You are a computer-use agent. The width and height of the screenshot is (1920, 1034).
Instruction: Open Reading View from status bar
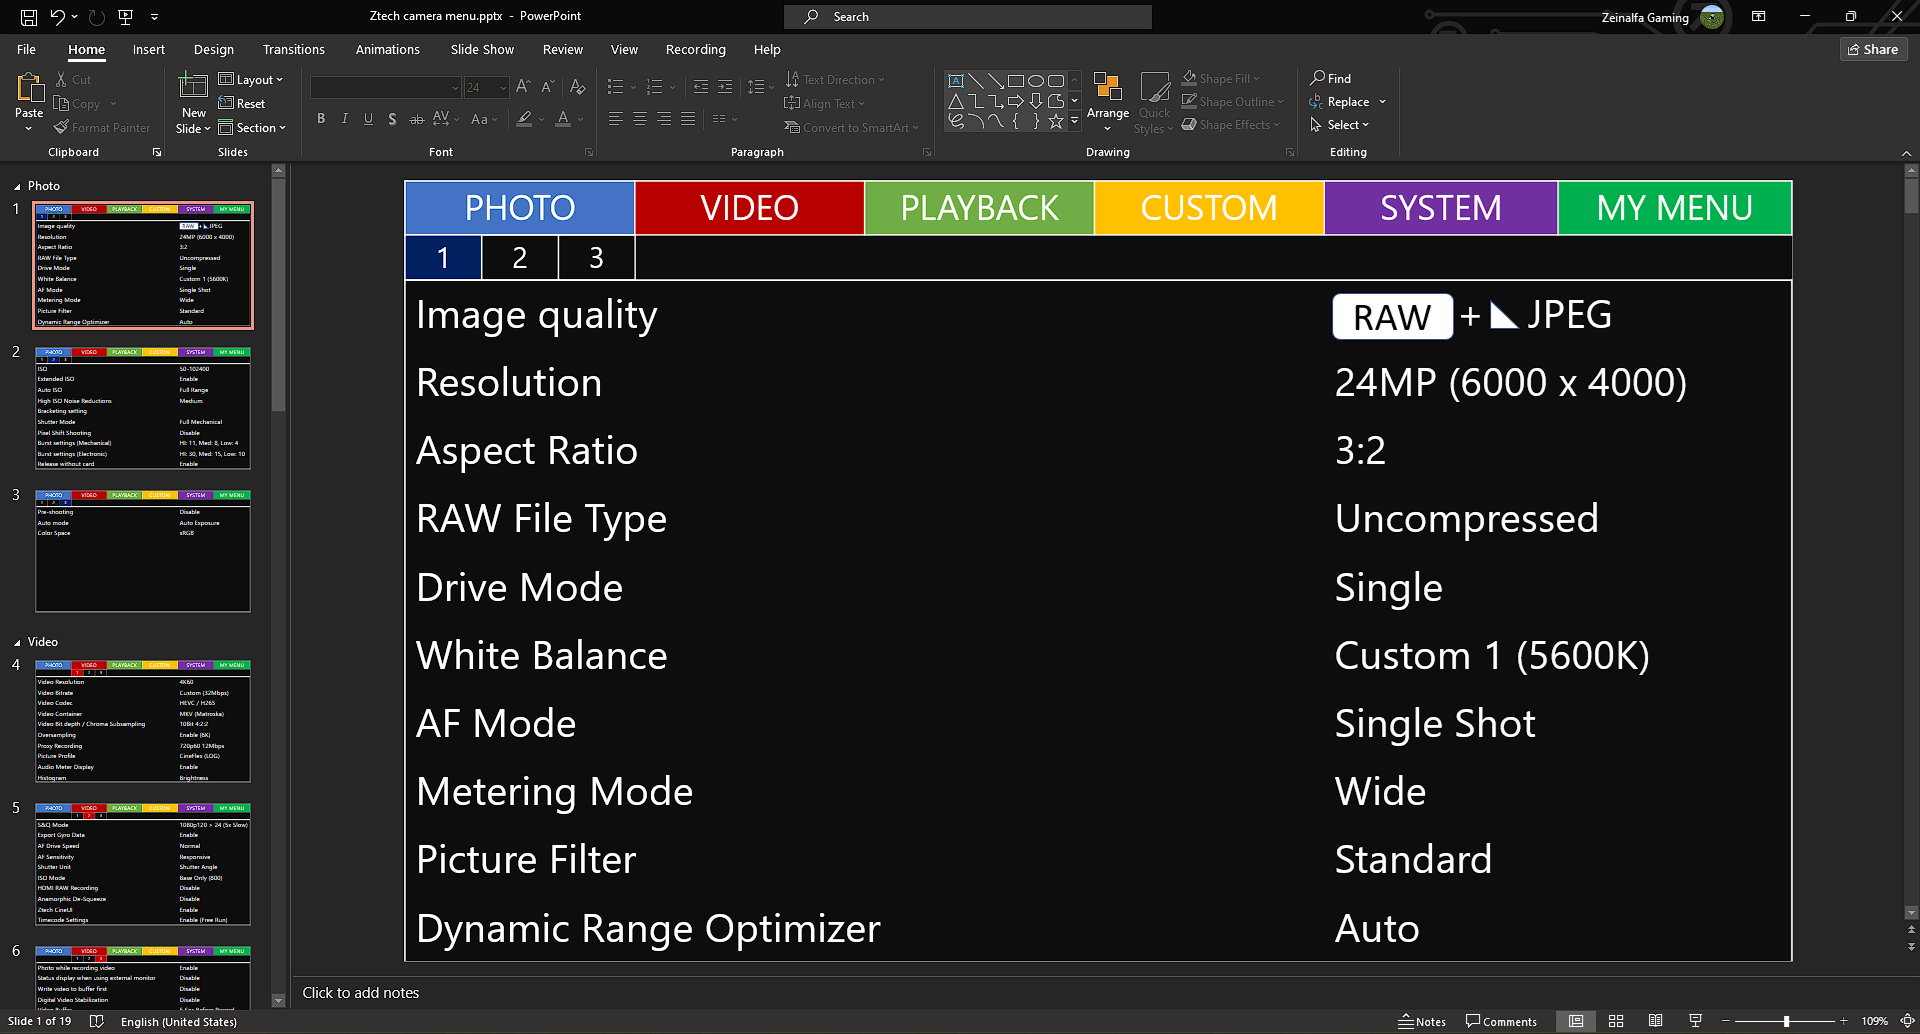point(1656,1021)
